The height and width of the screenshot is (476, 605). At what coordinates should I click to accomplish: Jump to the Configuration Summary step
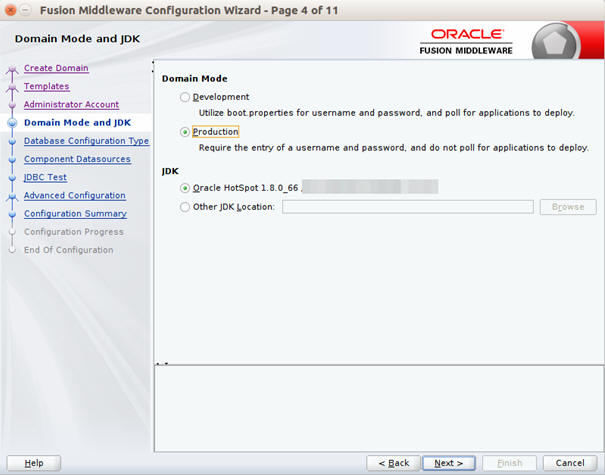click(75, 213)
